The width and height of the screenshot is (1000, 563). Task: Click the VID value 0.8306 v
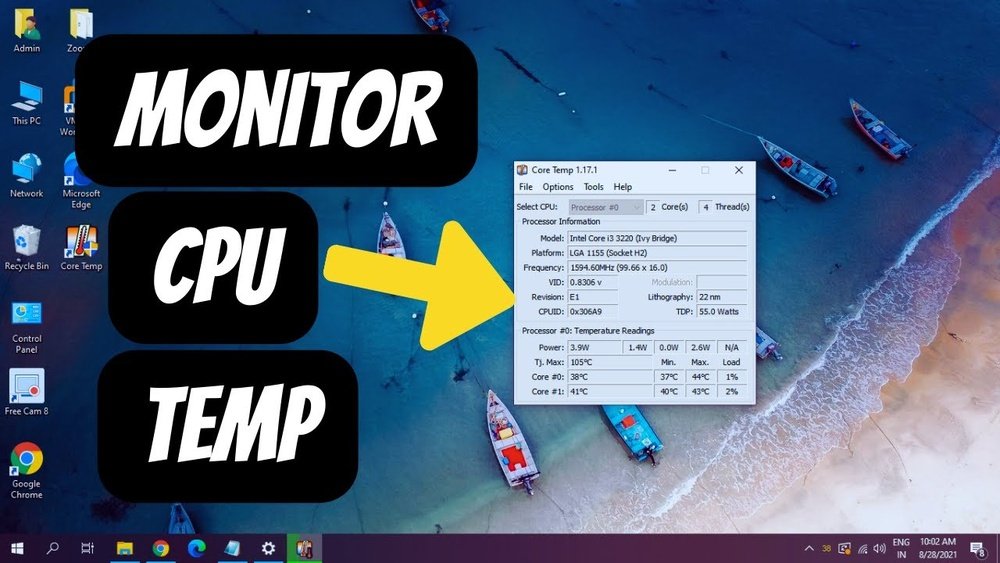(x=593, y=282)
